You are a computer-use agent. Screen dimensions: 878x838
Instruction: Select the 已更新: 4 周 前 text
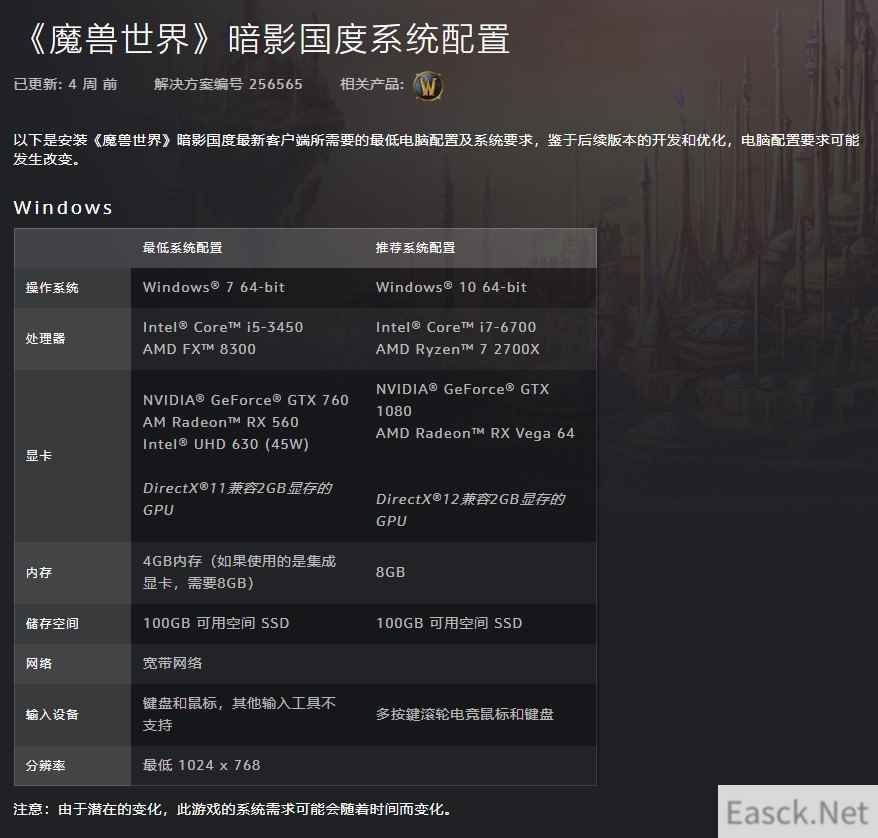tap(66, 85)
